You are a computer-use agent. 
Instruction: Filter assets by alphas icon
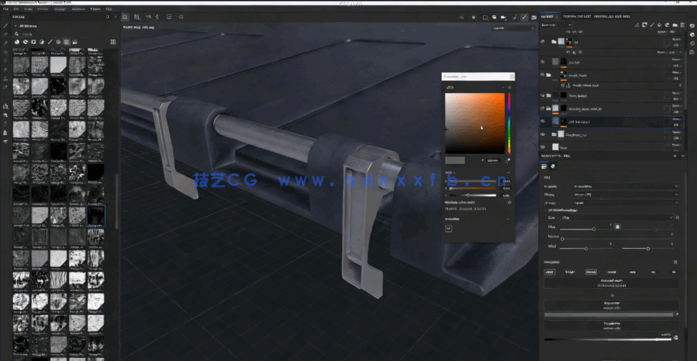point(58,42)
